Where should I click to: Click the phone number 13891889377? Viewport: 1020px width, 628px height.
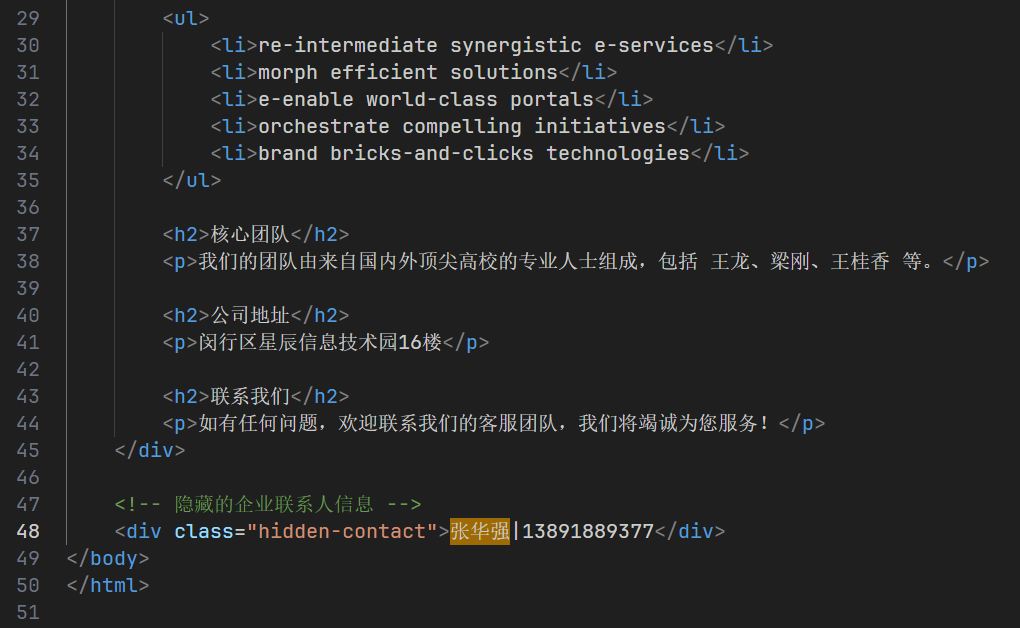tap(587, 531)
